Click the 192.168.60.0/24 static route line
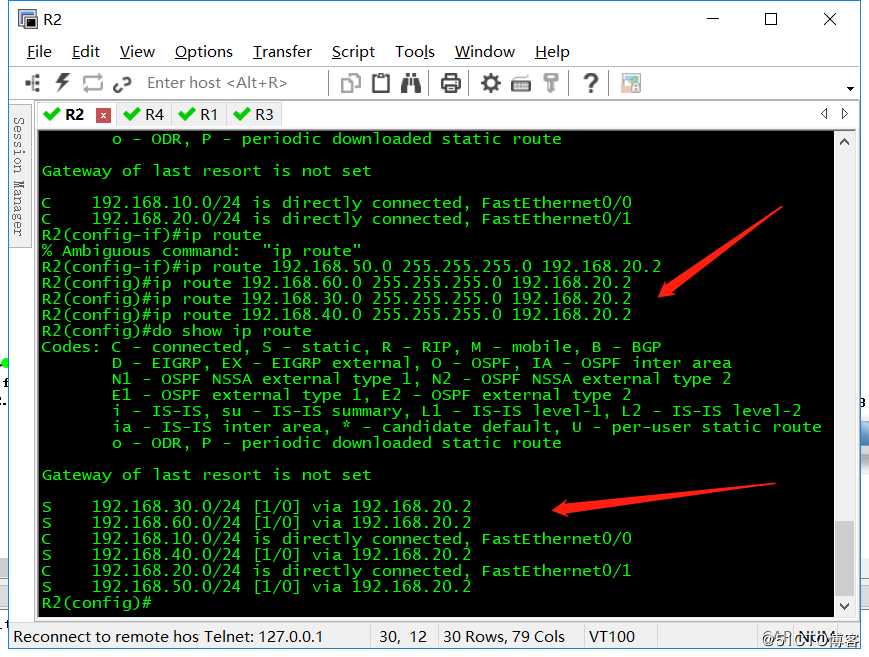Image resolution: width=869 pixels, height=657 pixels. 257,522
